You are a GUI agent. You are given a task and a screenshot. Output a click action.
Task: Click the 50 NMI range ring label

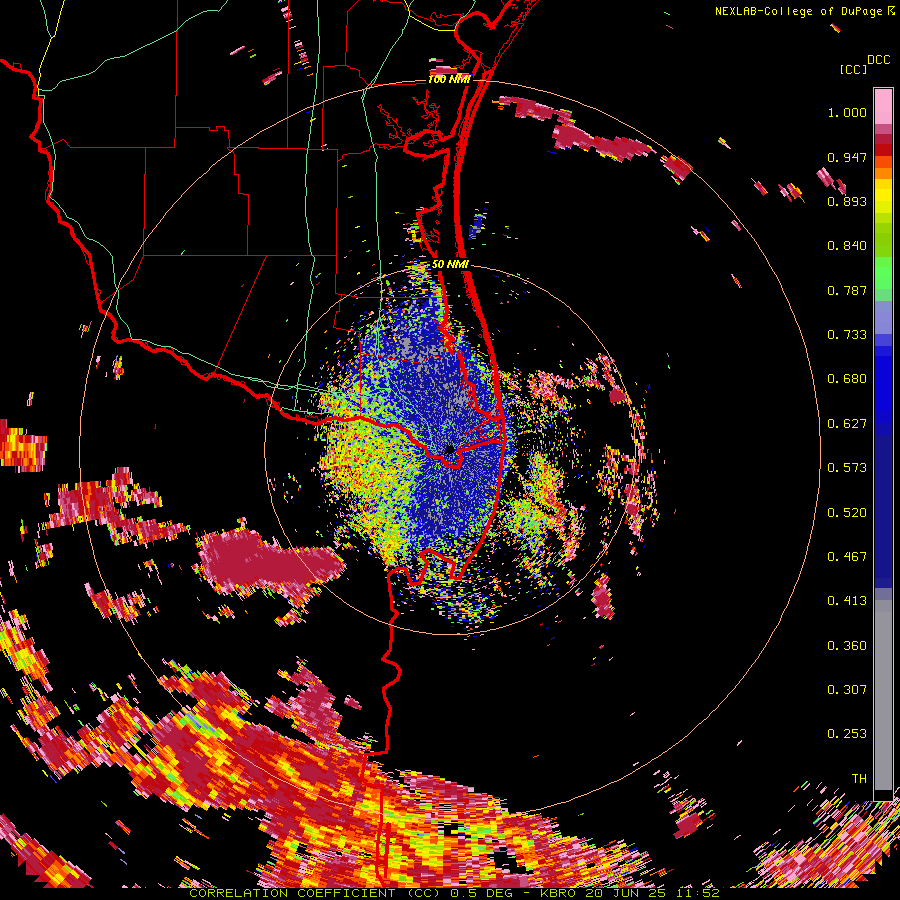click(x=450, y=264)
